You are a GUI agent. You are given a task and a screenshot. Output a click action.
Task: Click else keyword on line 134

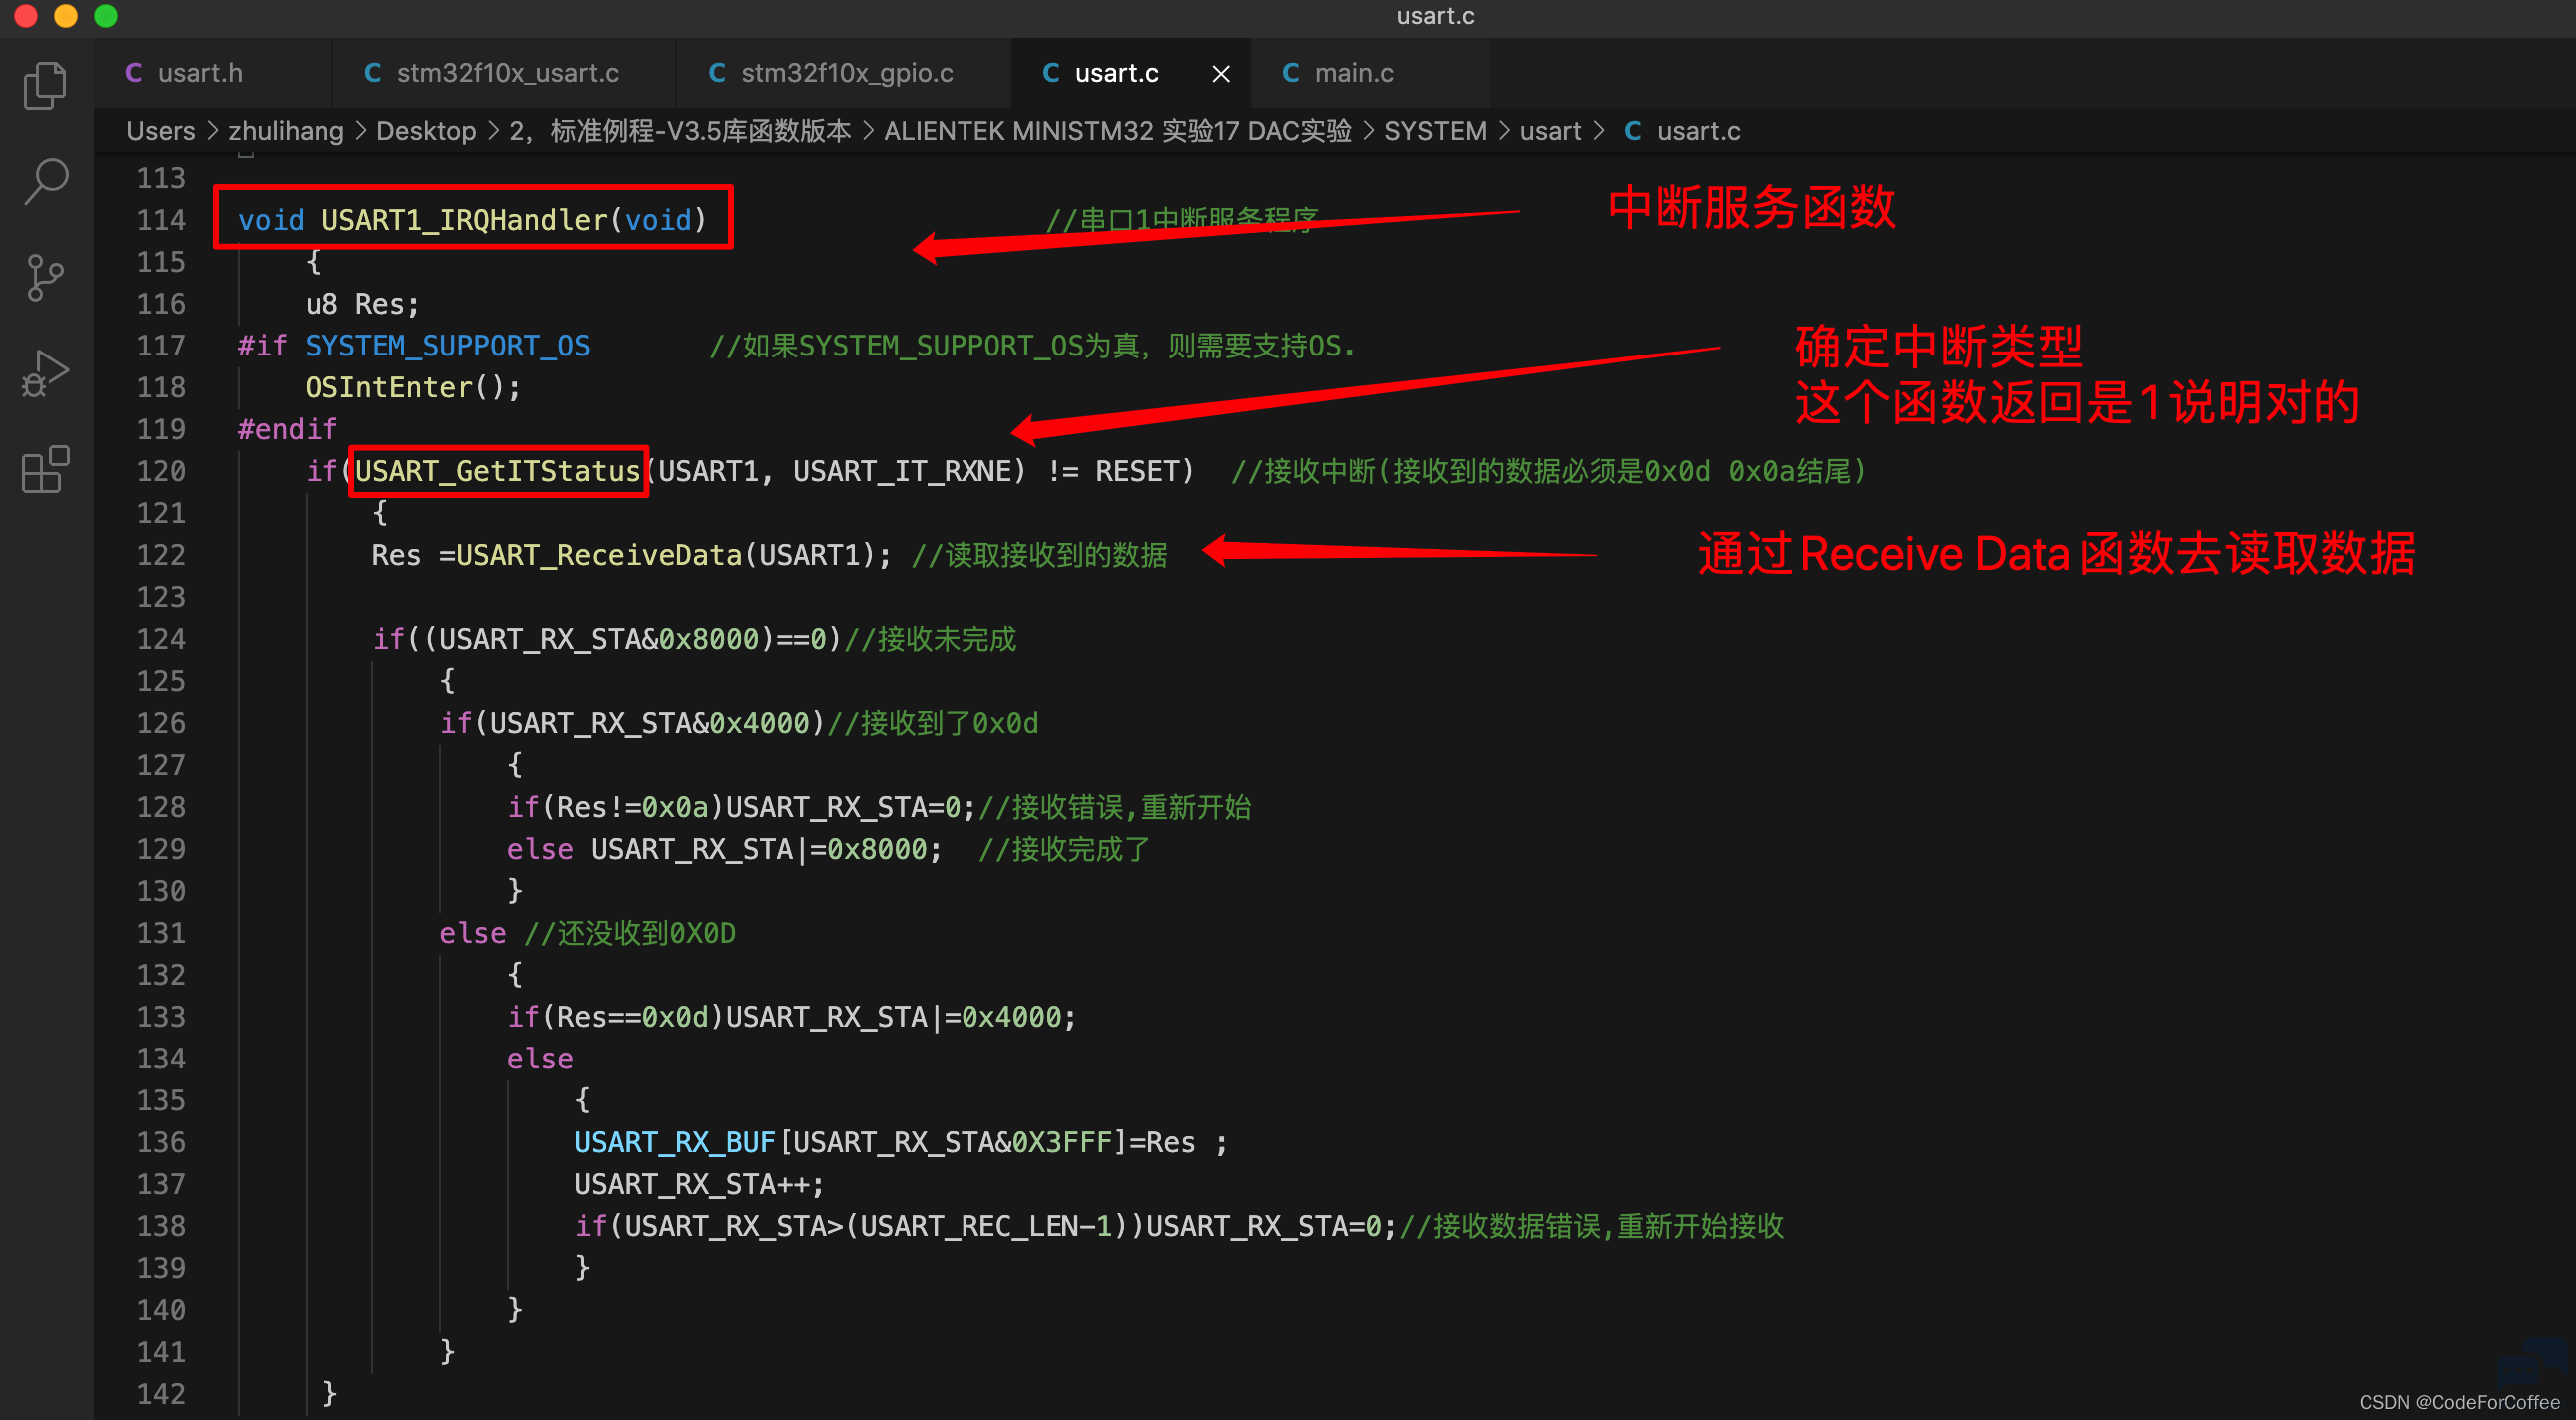(x=540, y=1059)
